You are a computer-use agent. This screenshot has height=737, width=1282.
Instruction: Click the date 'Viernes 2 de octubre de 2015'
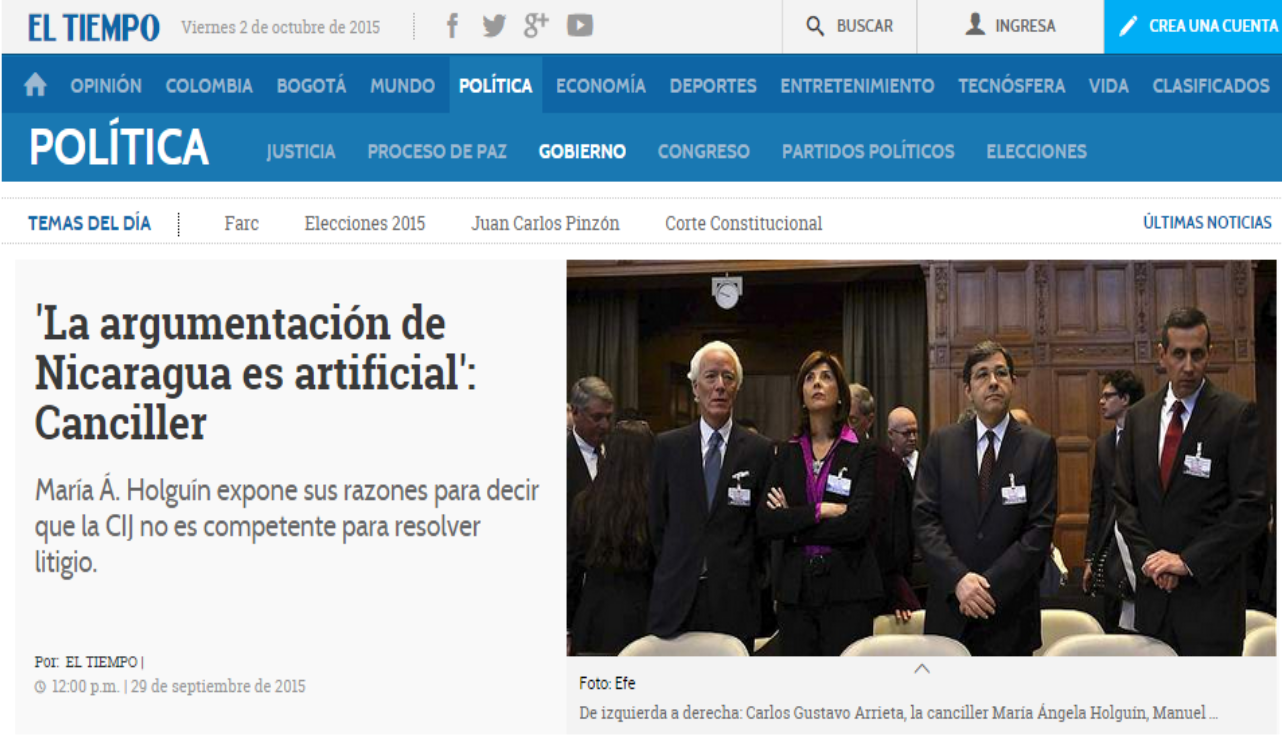pos(280,27)
